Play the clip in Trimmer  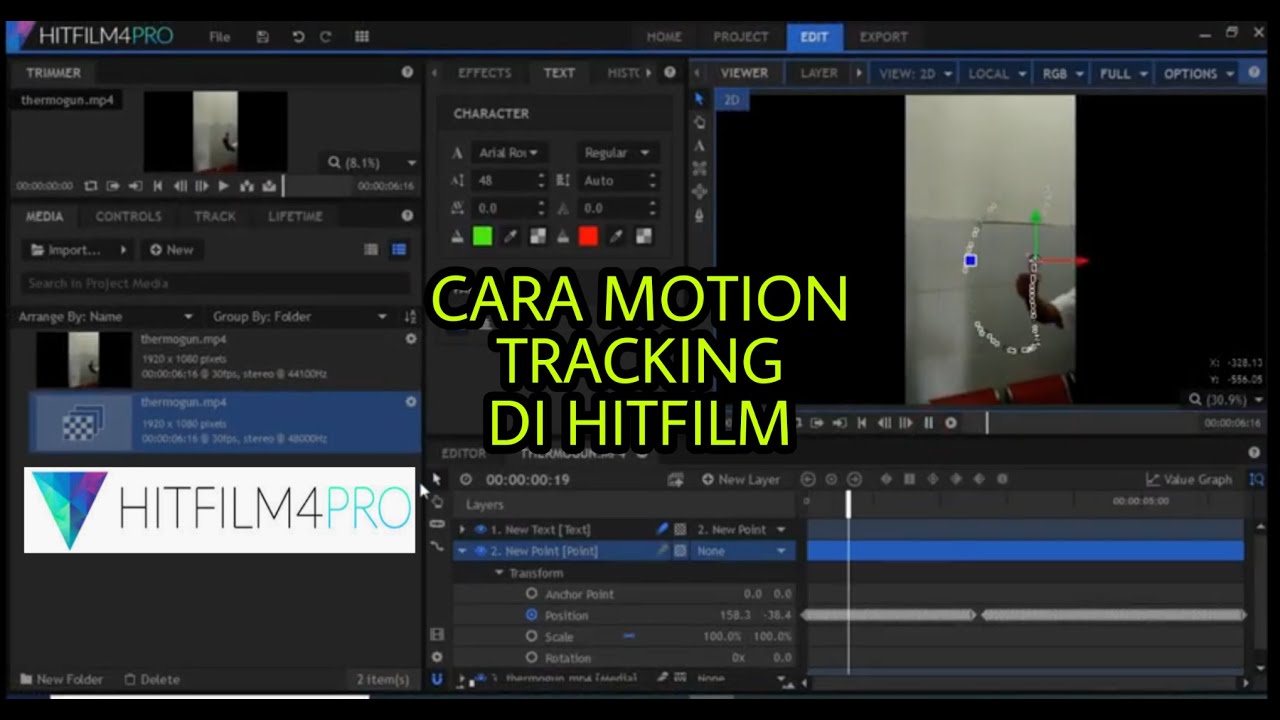coord(224,186)
